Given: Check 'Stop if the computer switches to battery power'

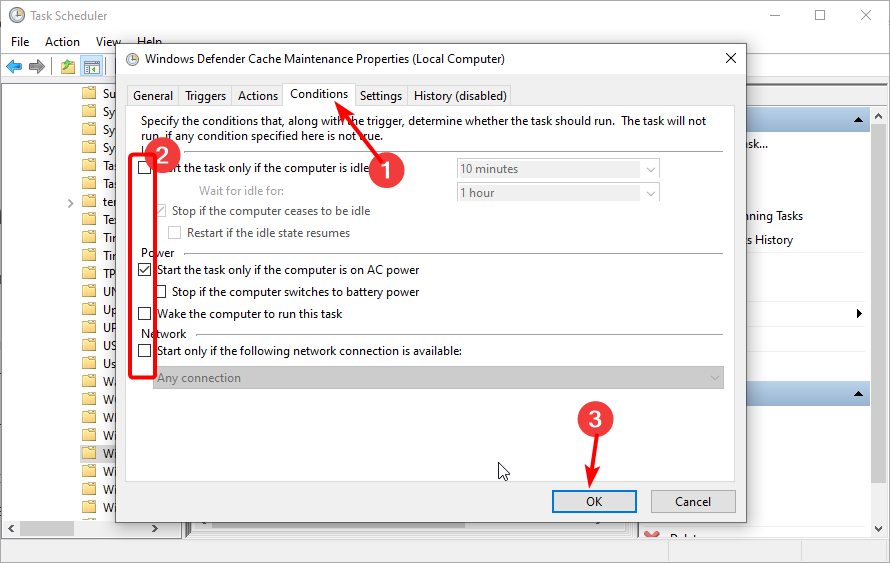Looking at the screenshot, I should (161, 292).
